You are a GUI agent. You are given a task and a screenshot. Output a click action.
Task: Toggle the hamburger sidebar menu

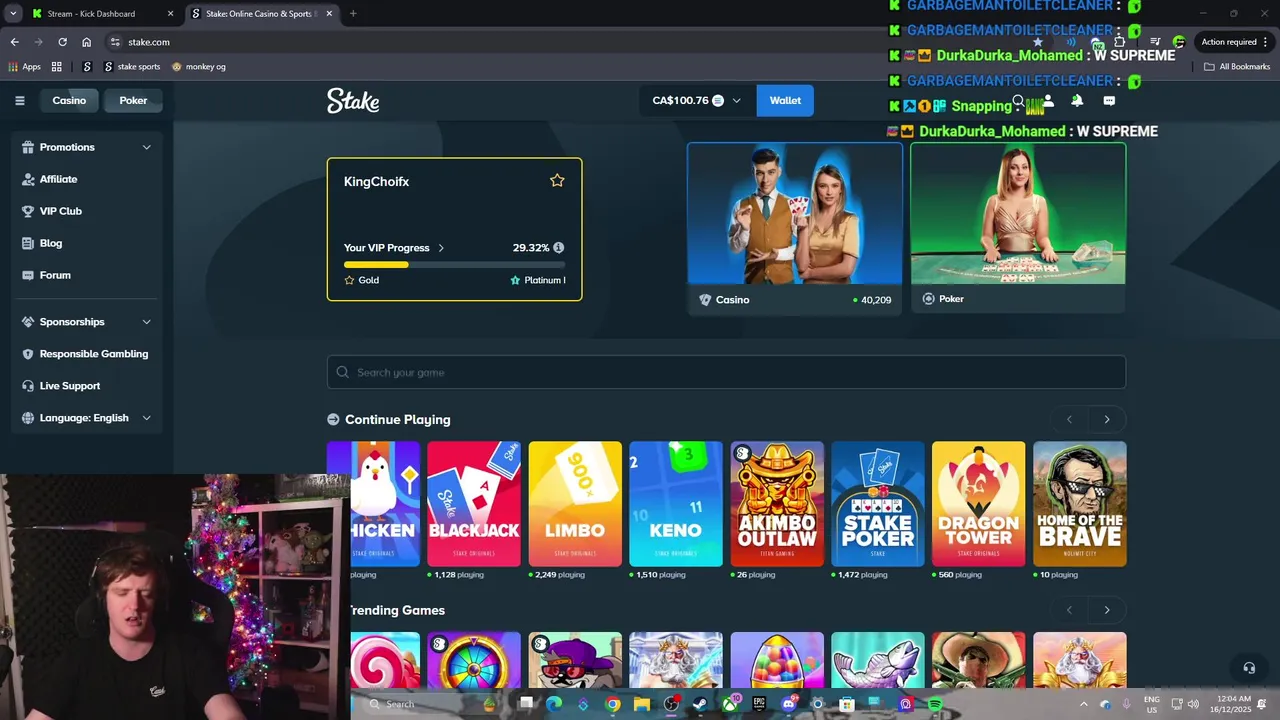(19, 100)
